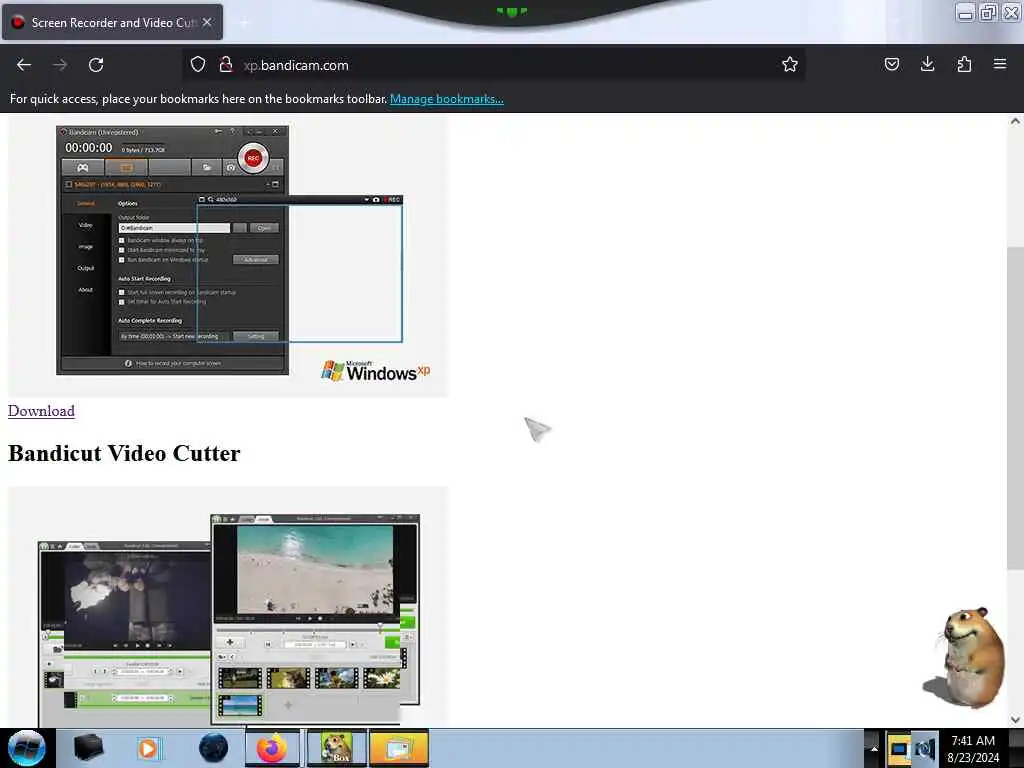Click the xp.bandicam.com address bar
Image resolution: width=1024 pixels, height=768 pixels.
[x=493, y=65]
